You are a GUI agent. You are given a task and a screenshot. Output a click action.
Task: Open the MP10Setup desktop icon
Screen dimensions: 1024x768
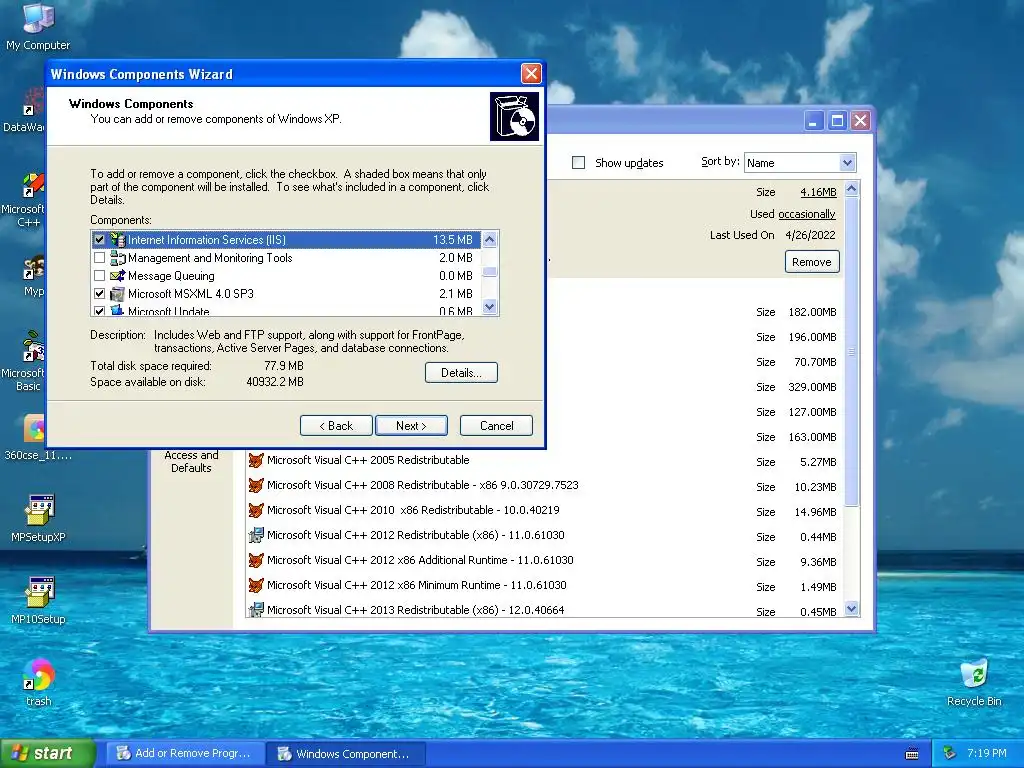click(x=39, y=601)
